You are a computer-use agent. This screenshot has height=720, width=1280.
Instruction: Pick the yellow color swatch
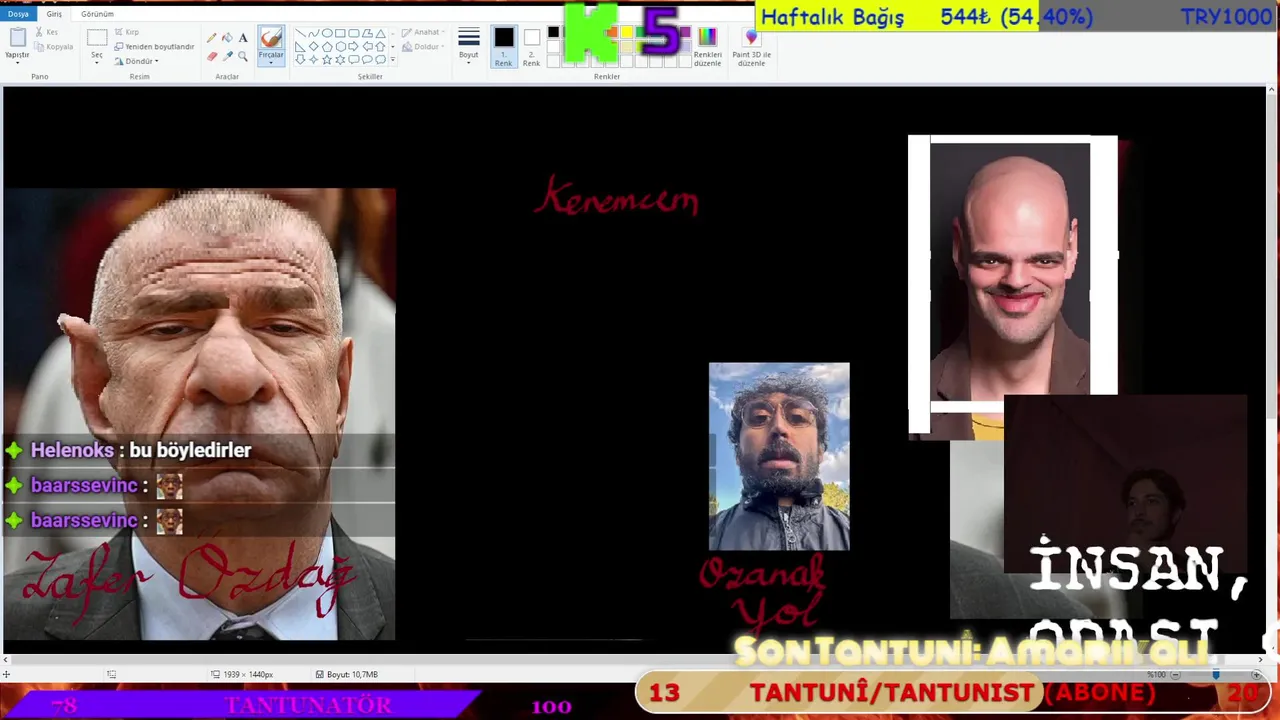pos(626,32)
